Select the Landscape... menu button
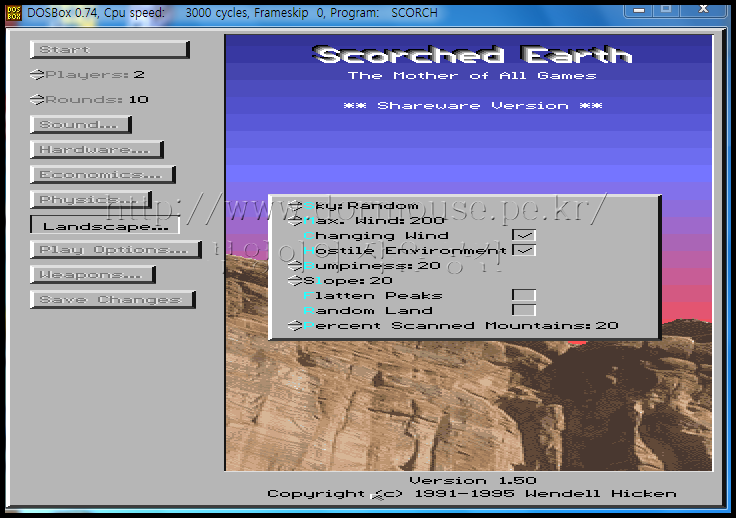Screen dimensions: 736x518 (x=105, y=225)
